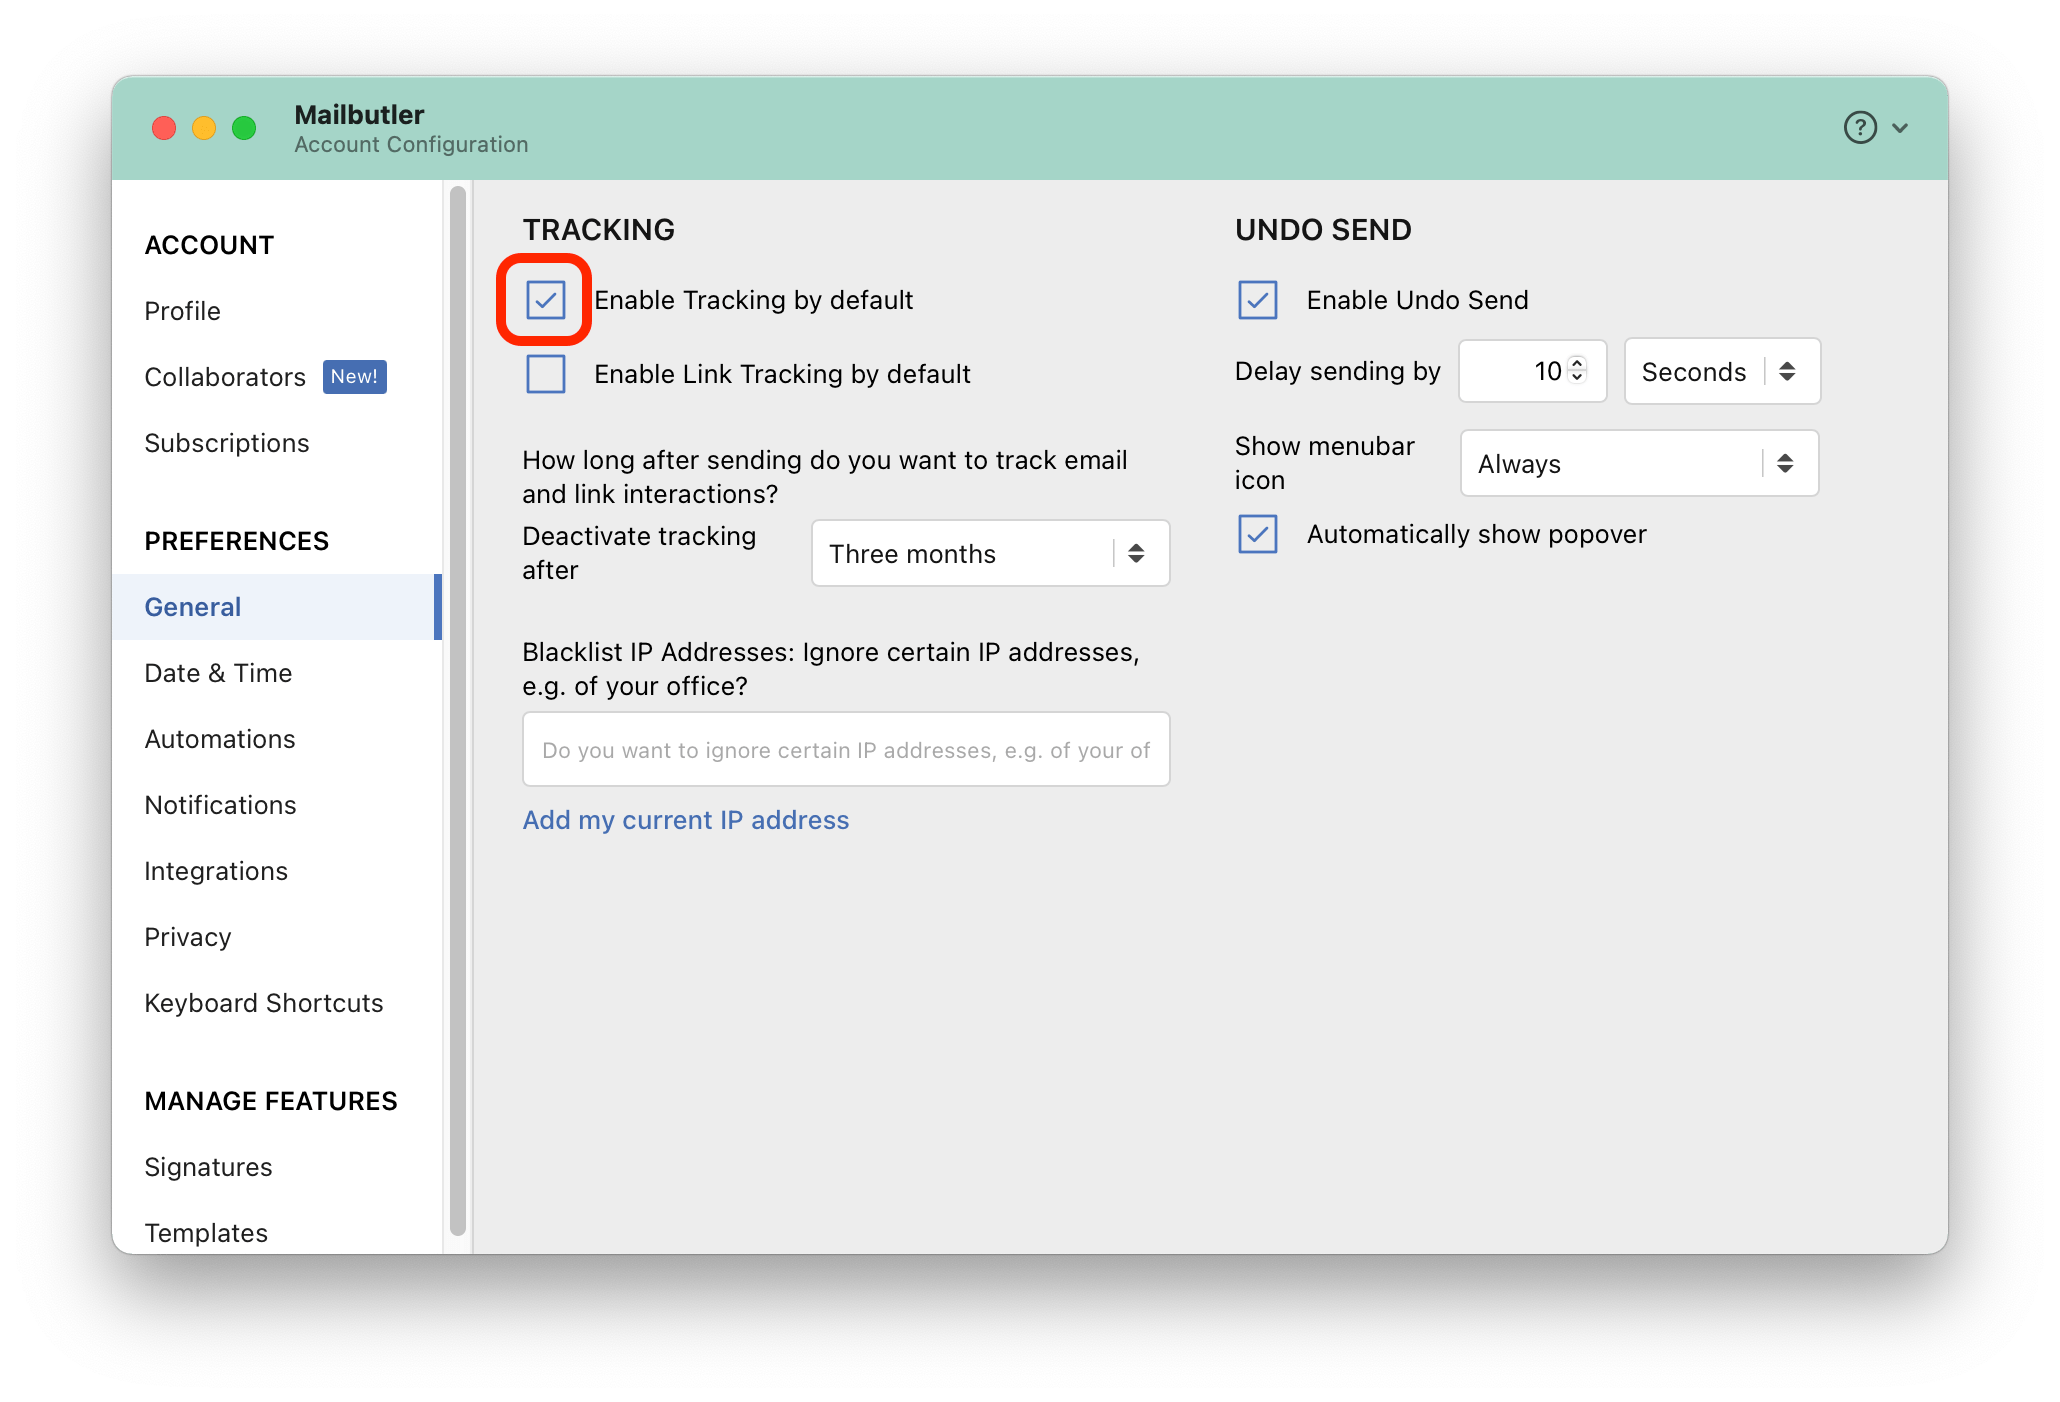Enable Link Tracking by default checkbox

pos(546,374)
